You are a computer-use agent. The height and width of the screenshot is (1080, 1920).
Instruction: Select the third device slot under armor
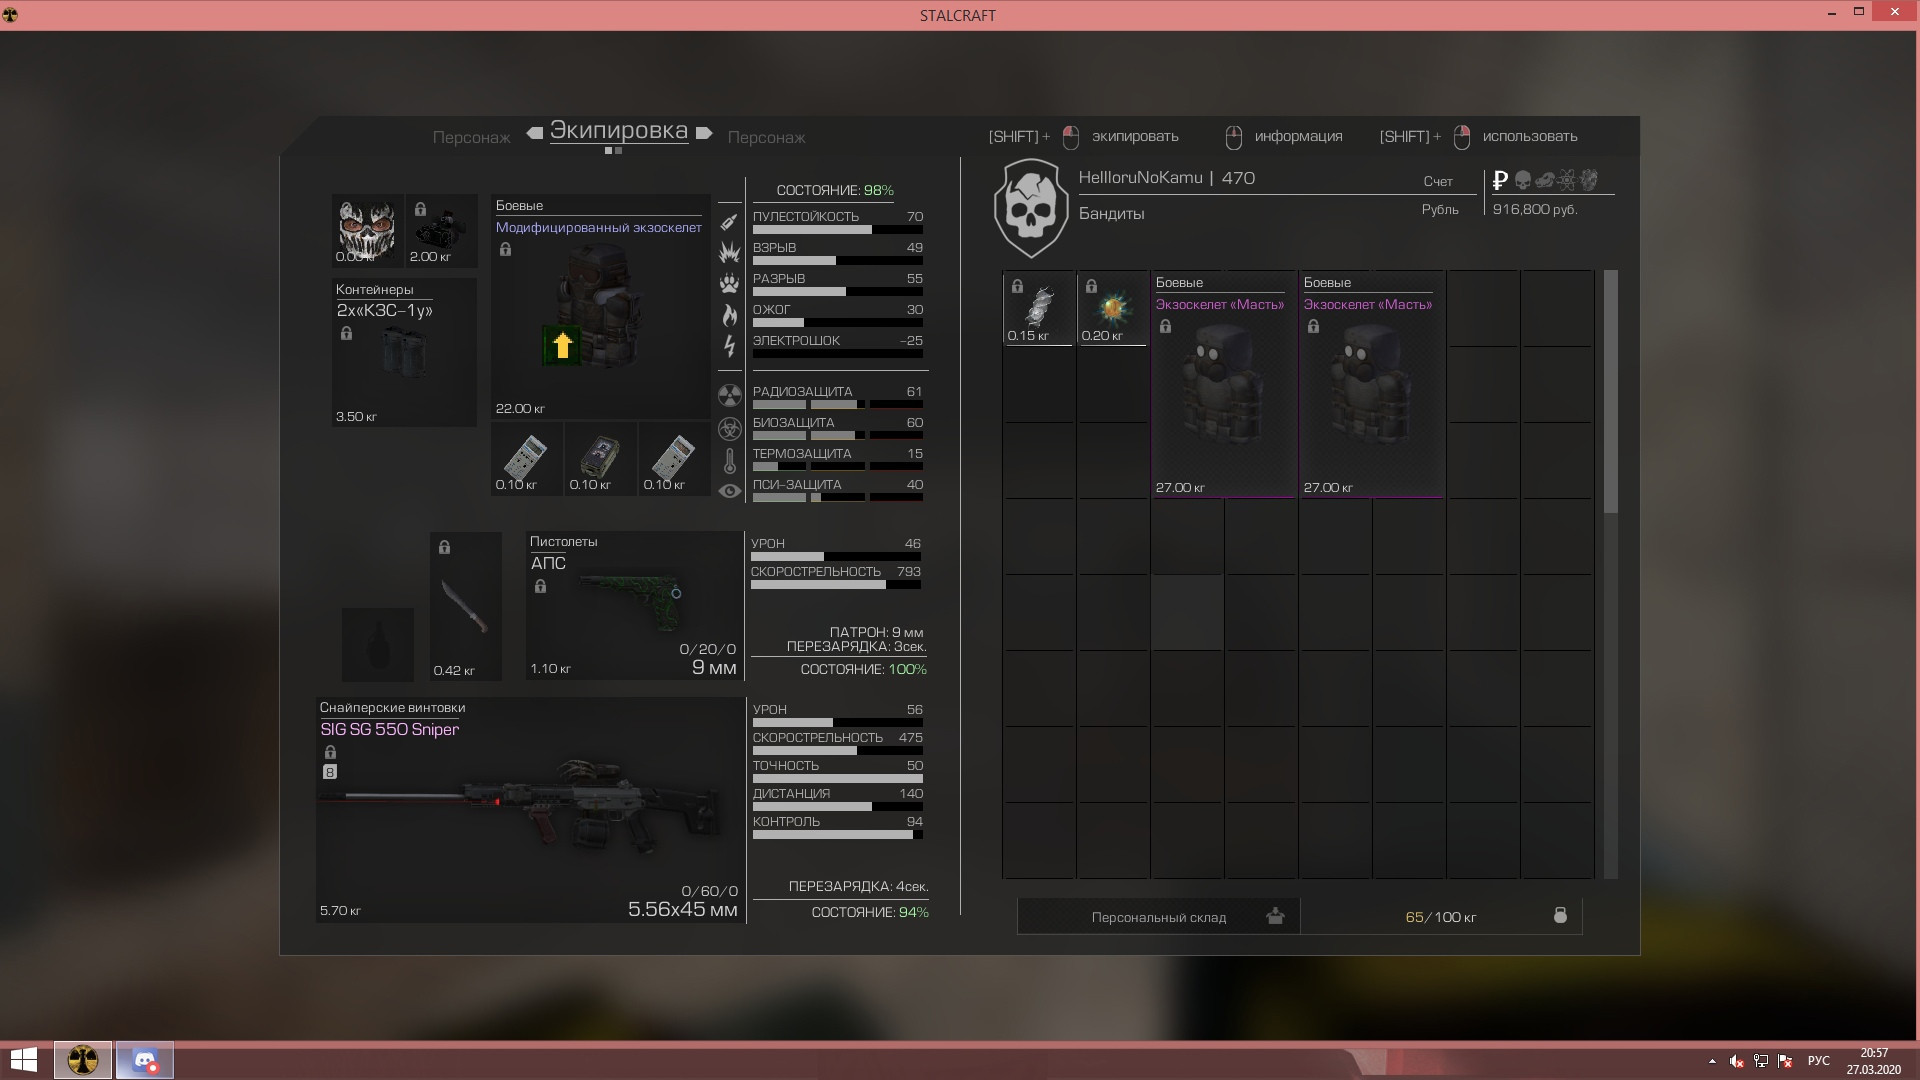674,459
